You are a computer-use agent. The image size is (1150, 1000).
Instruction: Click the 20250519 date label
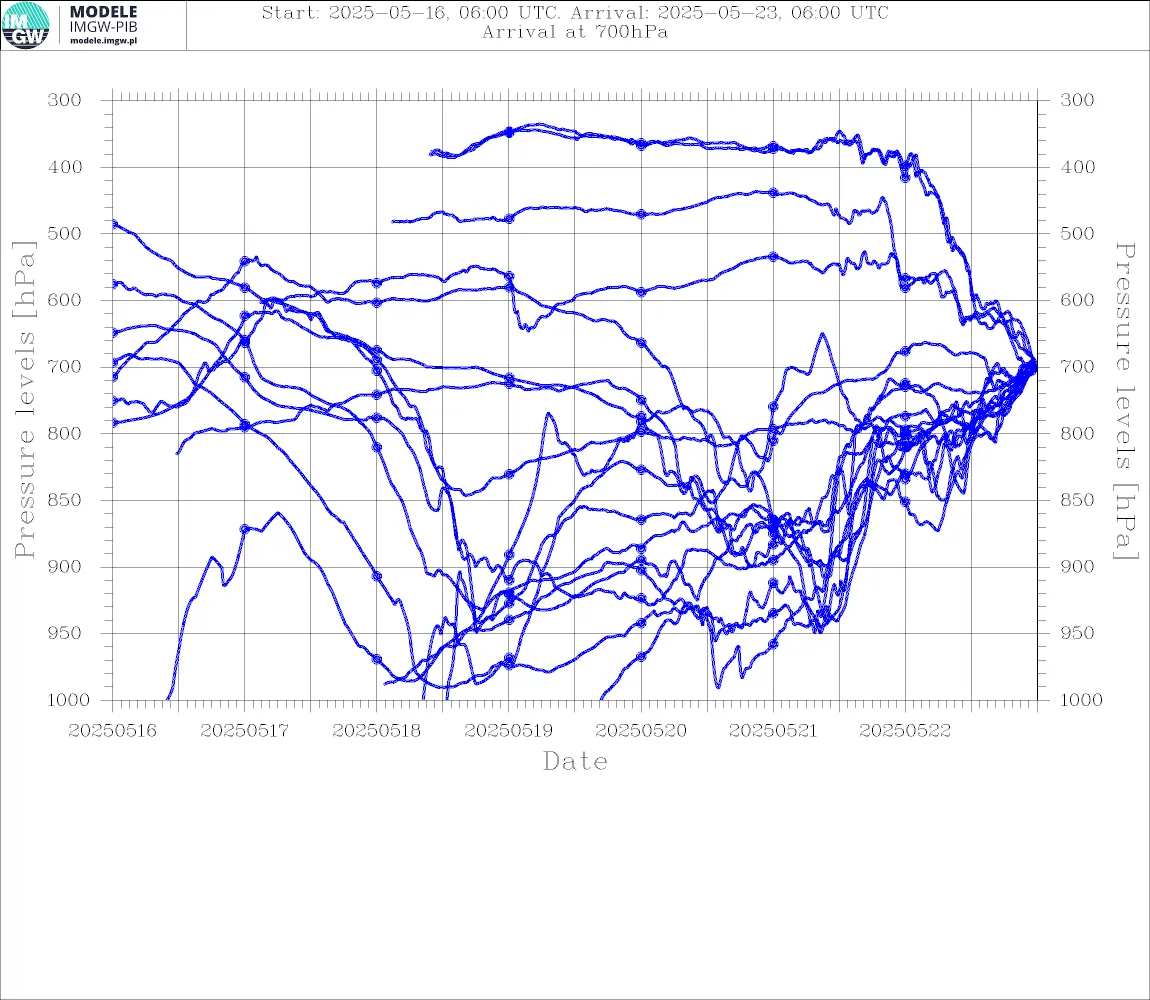click(x=508, y=731)
